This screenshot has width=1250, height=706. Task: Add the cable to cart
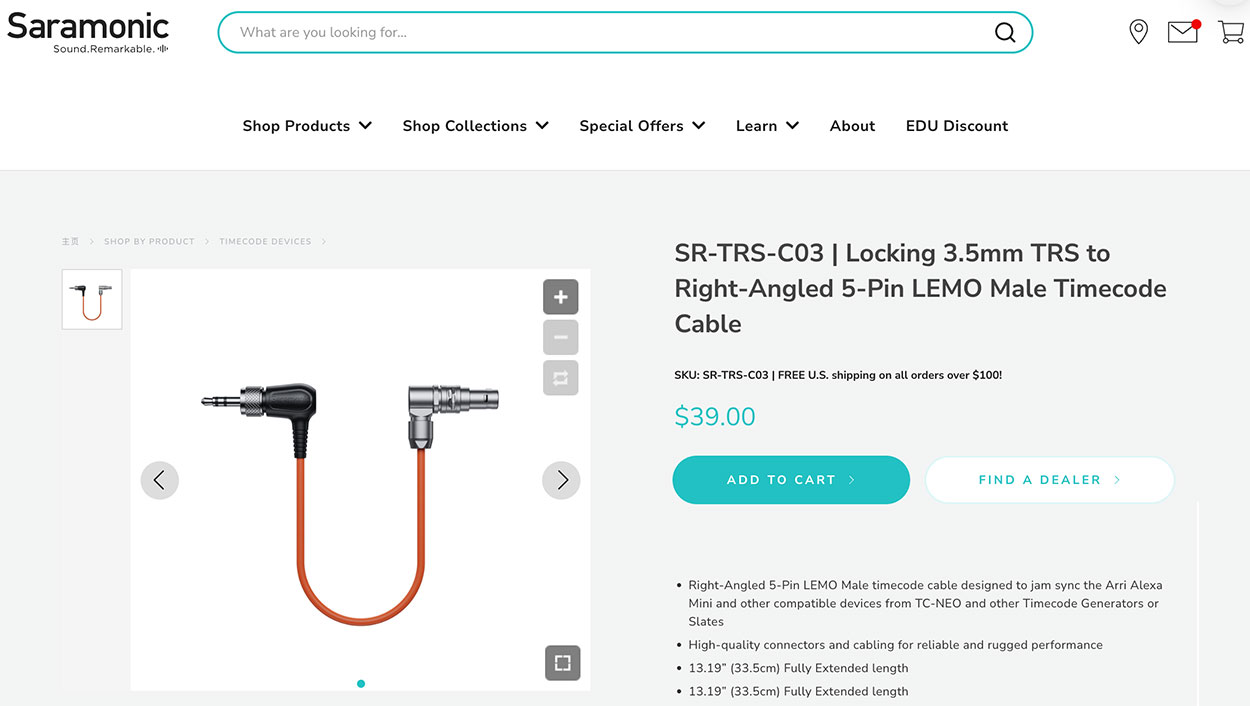pyautogui.click(x=791, y=480)
